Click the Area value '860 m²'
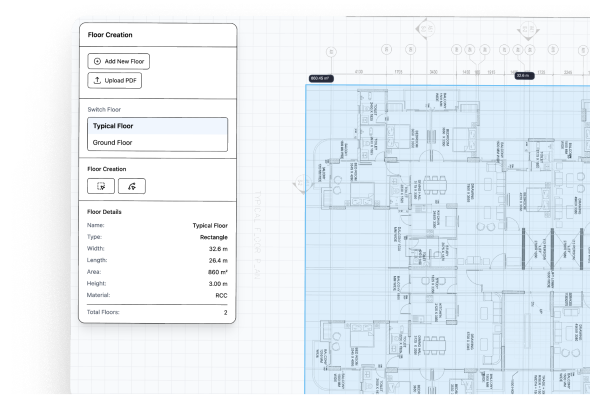Viewport: 590px width, 395px height. pyautogui.click(x=218, y=272)
